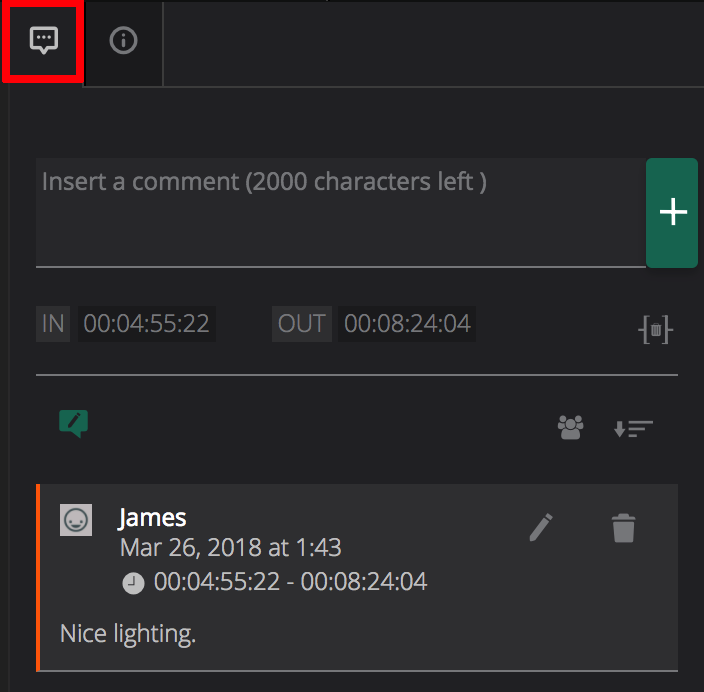Click the clock icon in James's comment
This screenshot has height=692, width=704.
133,583
